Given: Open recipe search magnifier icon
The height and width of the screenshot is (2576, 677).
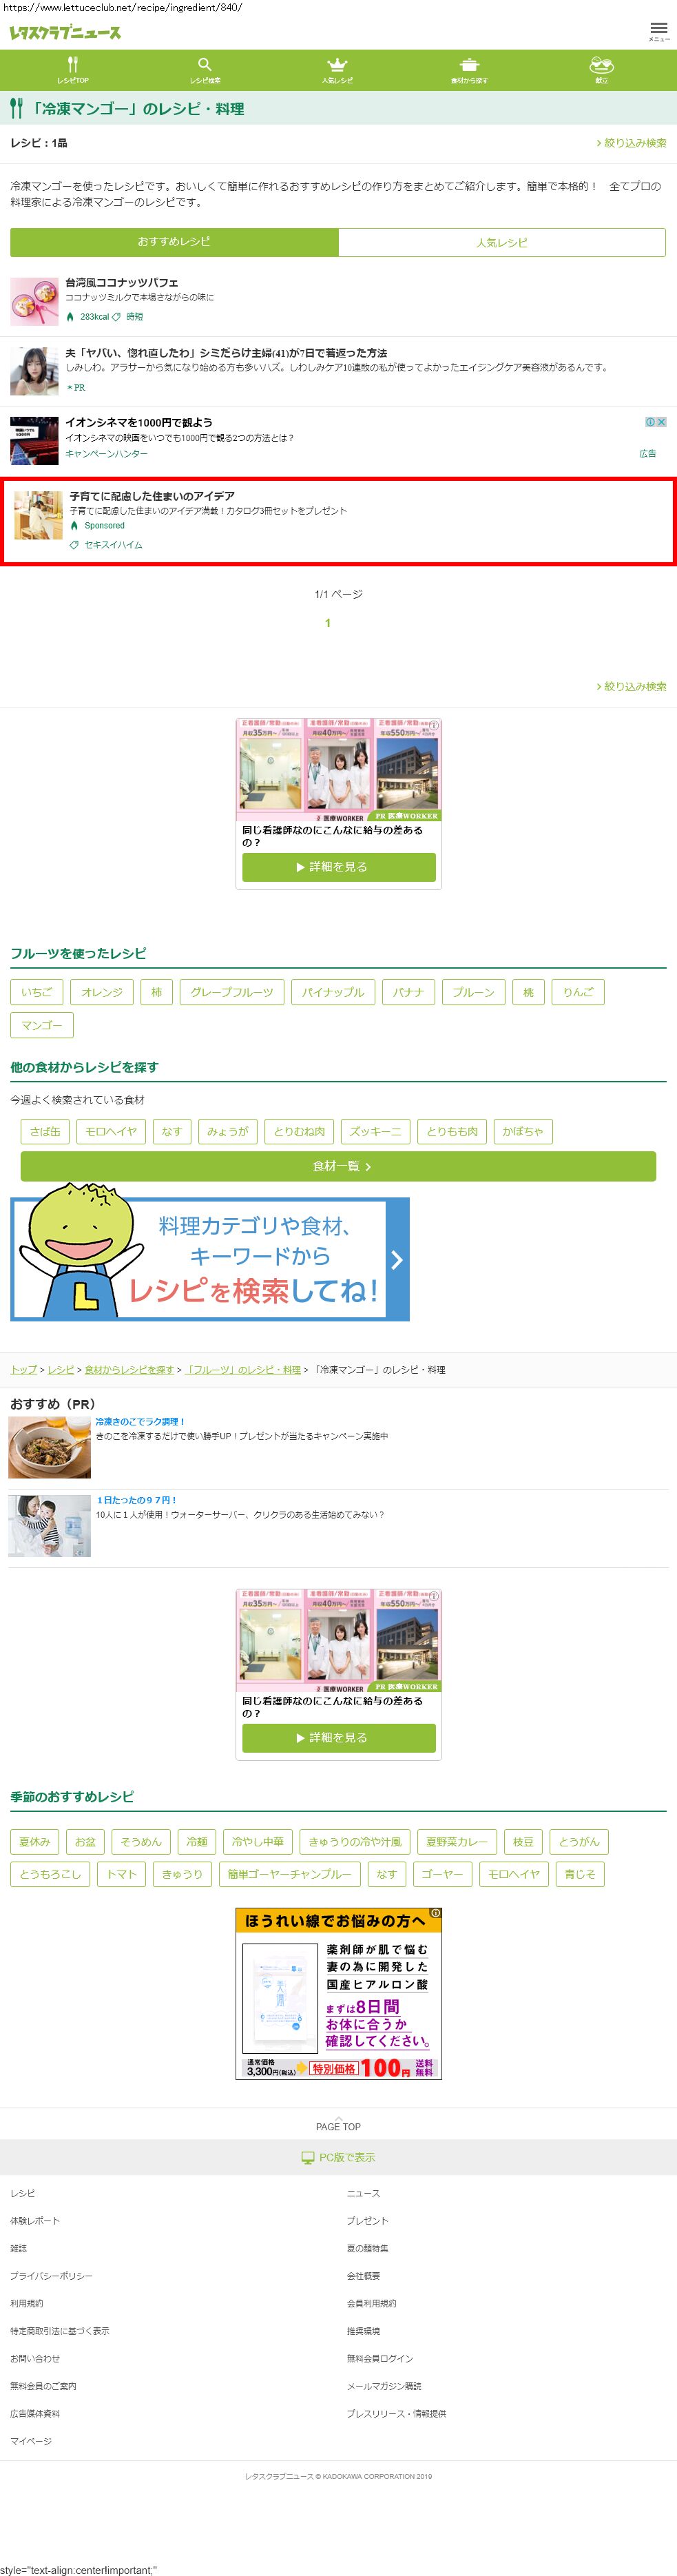Looking at the screenshot, I should (x=205, y=65).
